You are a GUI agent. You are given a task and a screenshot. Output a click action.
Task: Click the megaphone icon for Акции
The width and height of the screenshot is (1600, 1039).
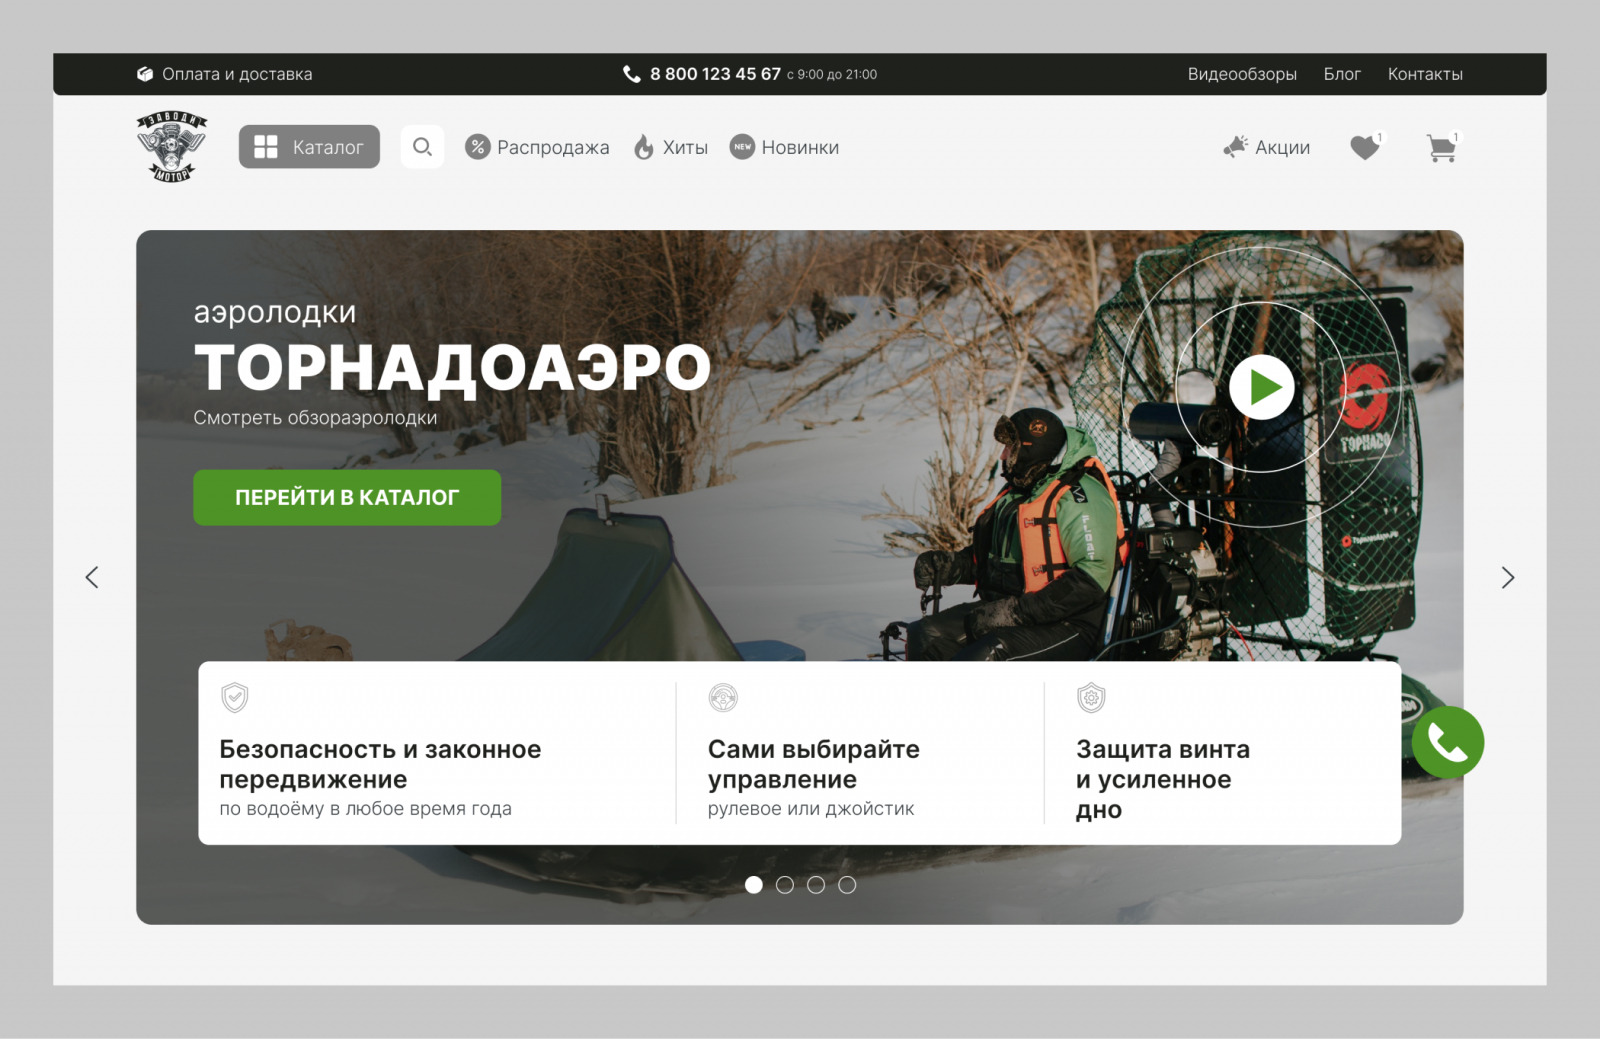pyautogui.click(x=1236, y=147)
